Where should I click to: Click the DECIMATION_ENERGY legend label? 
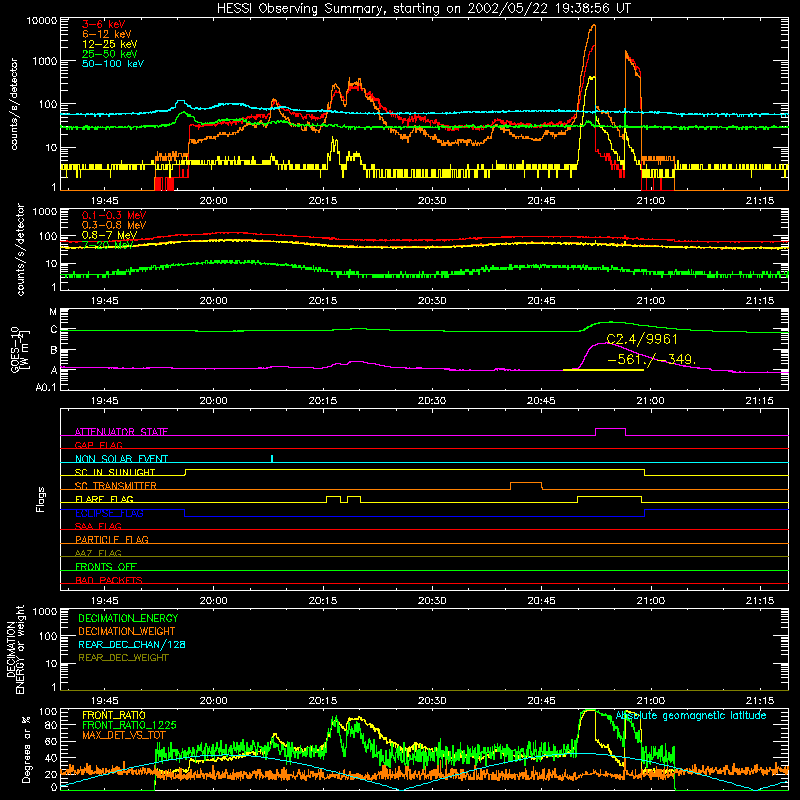point(128,618)
